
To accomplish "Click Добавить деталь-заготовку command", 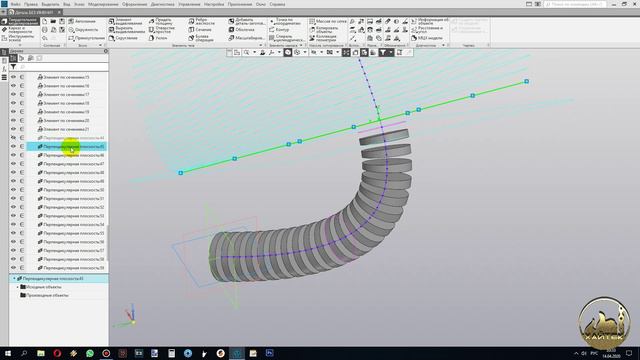I will pyautogui.click(x=247, y=22).
